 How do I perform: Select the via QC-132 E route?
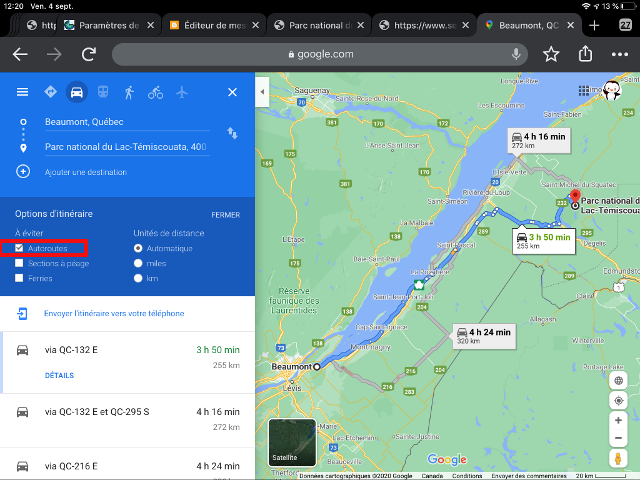click(127, 362)
